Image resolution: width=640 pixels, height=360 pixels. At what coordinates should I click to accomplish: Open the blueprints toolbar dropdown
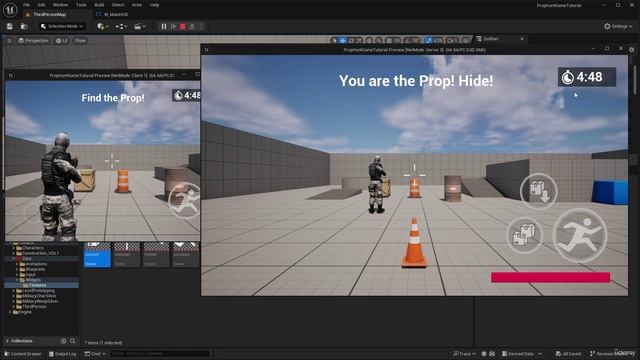(x=121, y=26)
